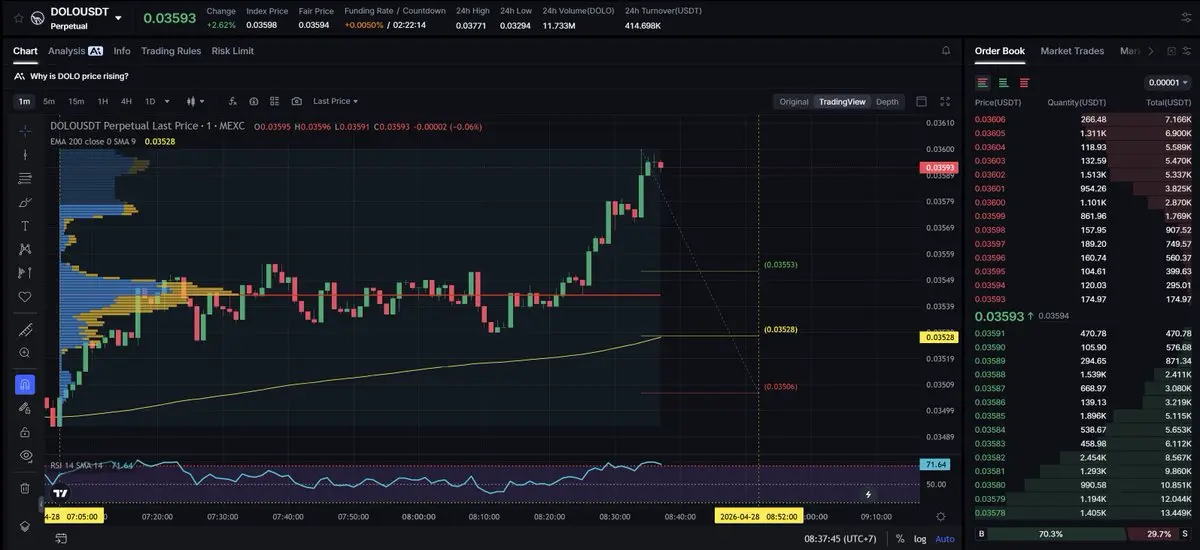Select the crosshair cursor tool

pos(25,130)
